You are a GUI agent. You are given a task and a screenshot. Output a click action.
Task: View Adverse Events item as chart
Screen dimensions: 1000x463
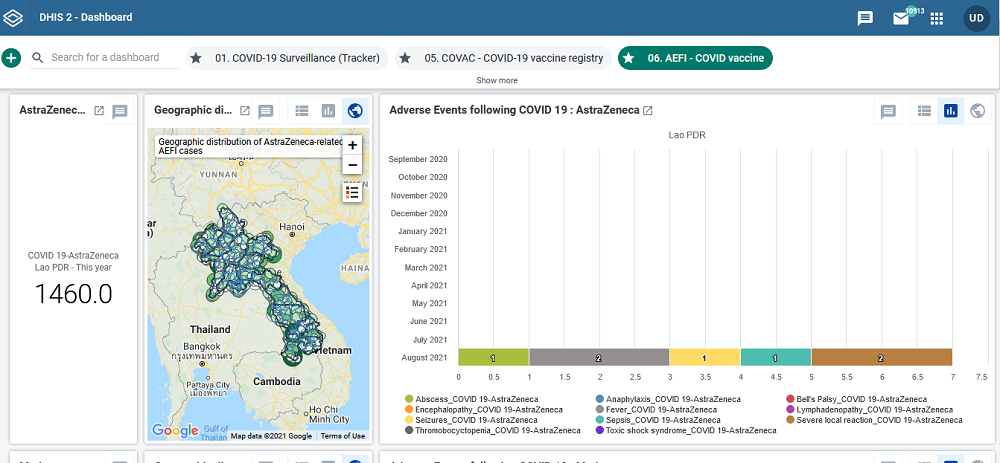coord(951,111)
